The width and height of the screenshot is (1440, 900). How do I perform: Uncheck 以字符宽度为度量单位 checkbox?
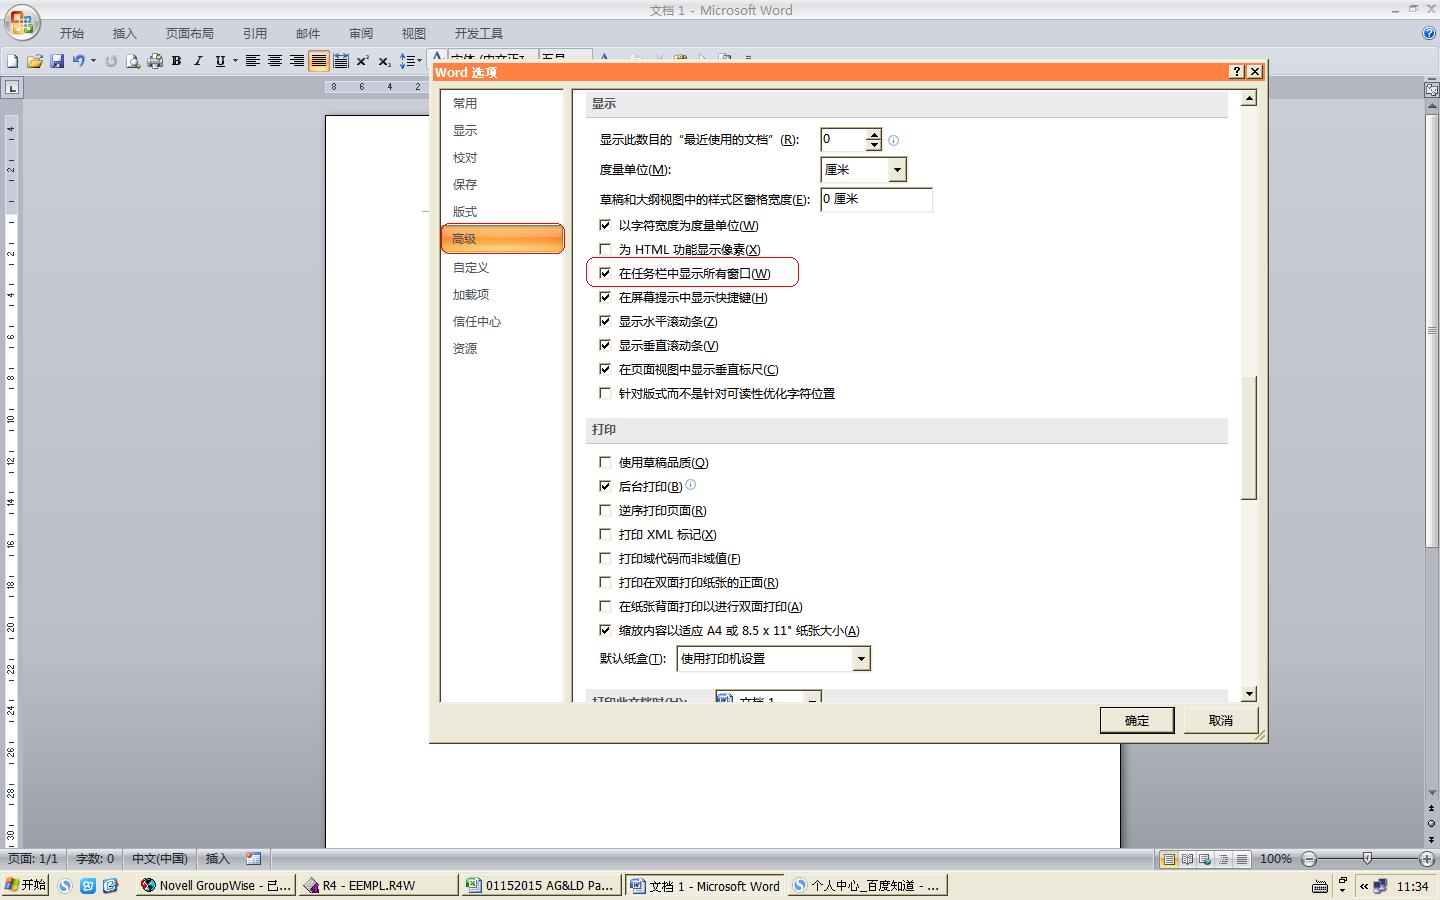605,225
